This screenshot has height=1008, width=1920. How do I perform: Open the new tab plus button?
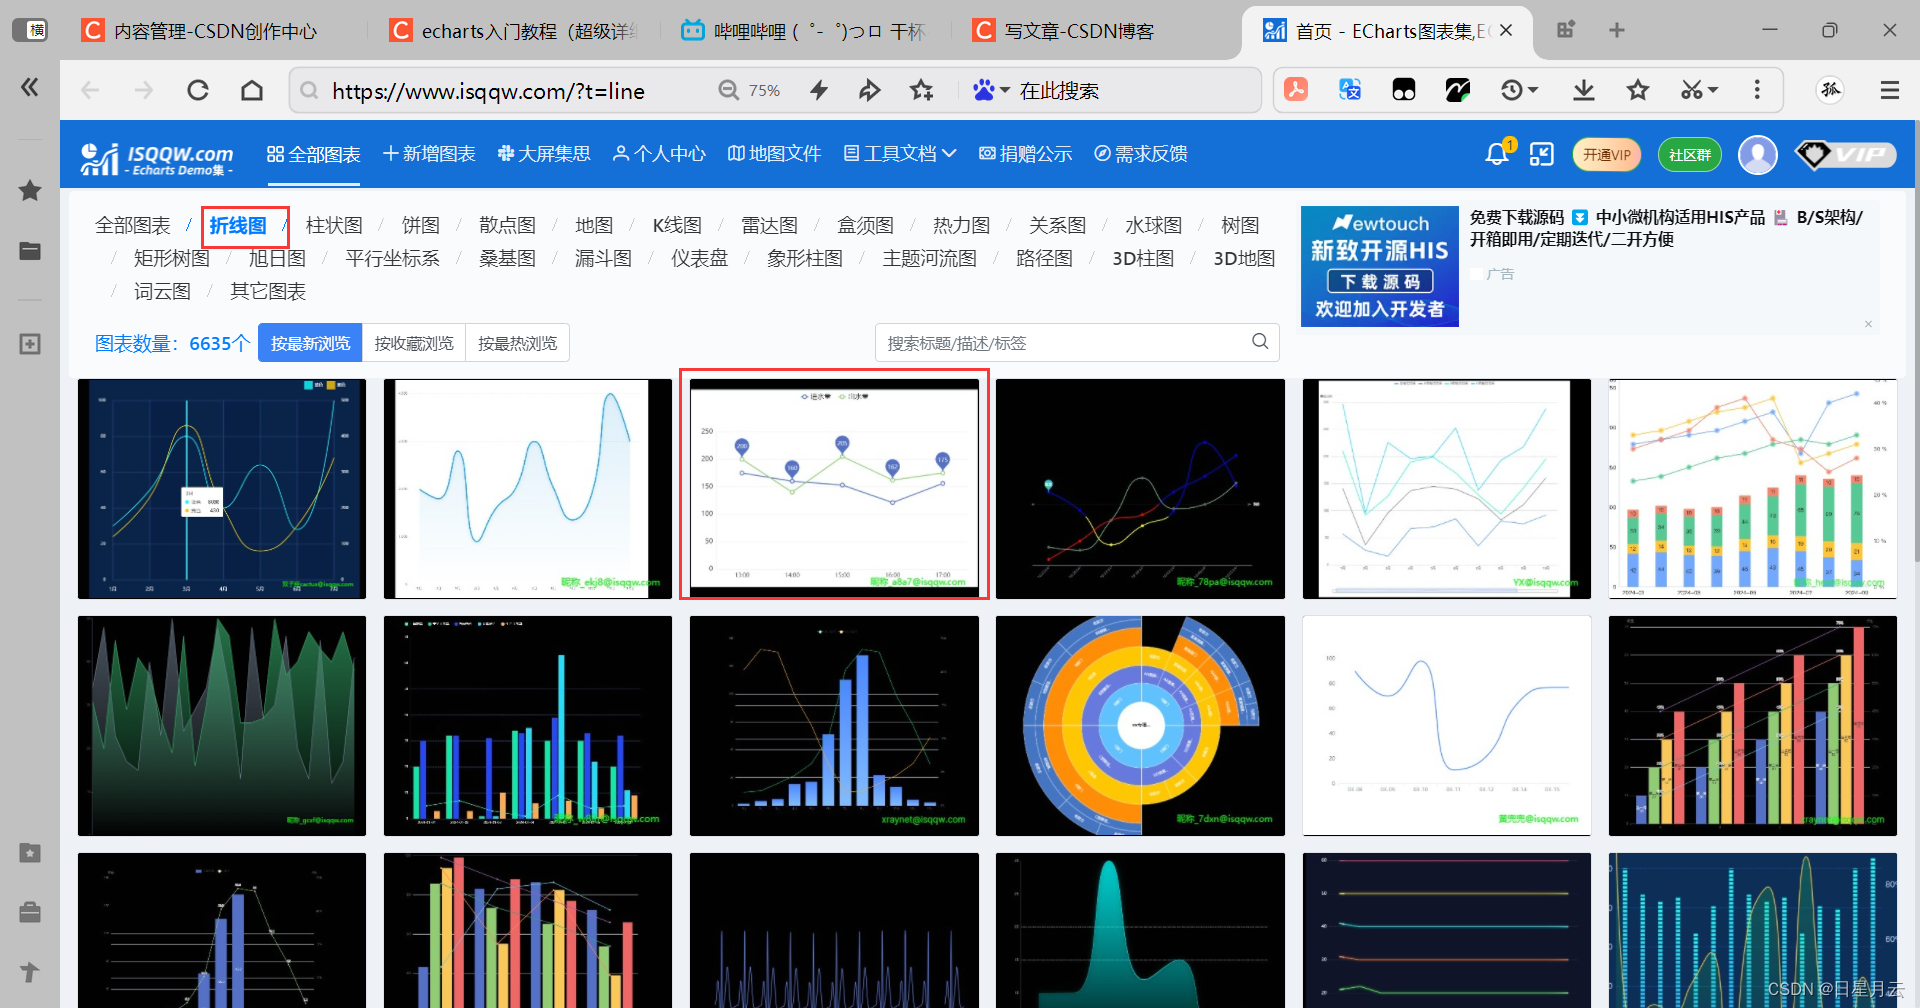coord(1617,31)
